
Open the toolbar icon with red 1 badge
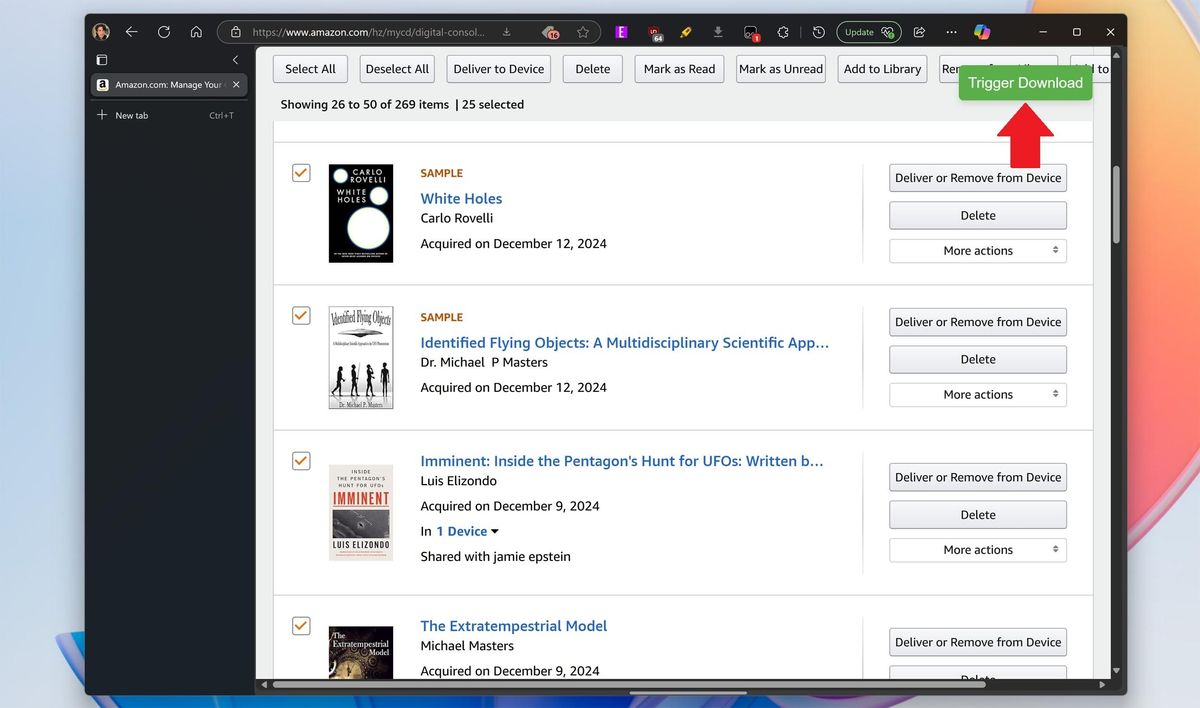tap(751, 33)
